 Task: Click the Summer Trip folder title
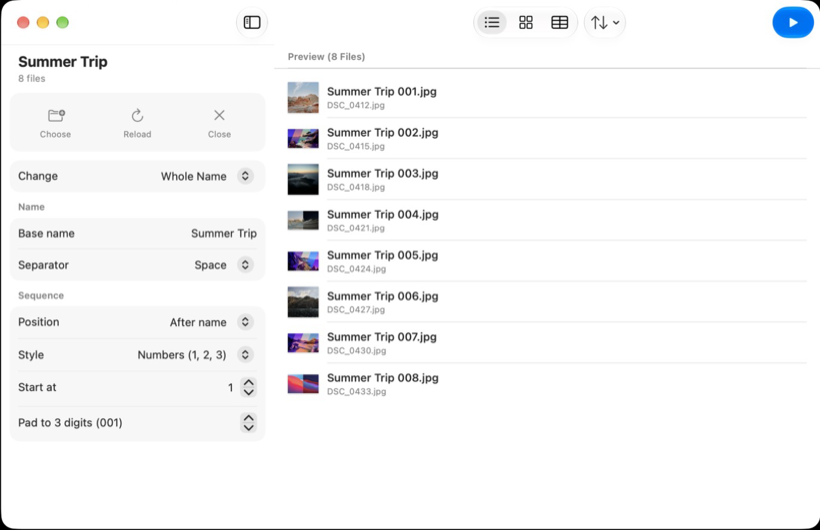63,62
